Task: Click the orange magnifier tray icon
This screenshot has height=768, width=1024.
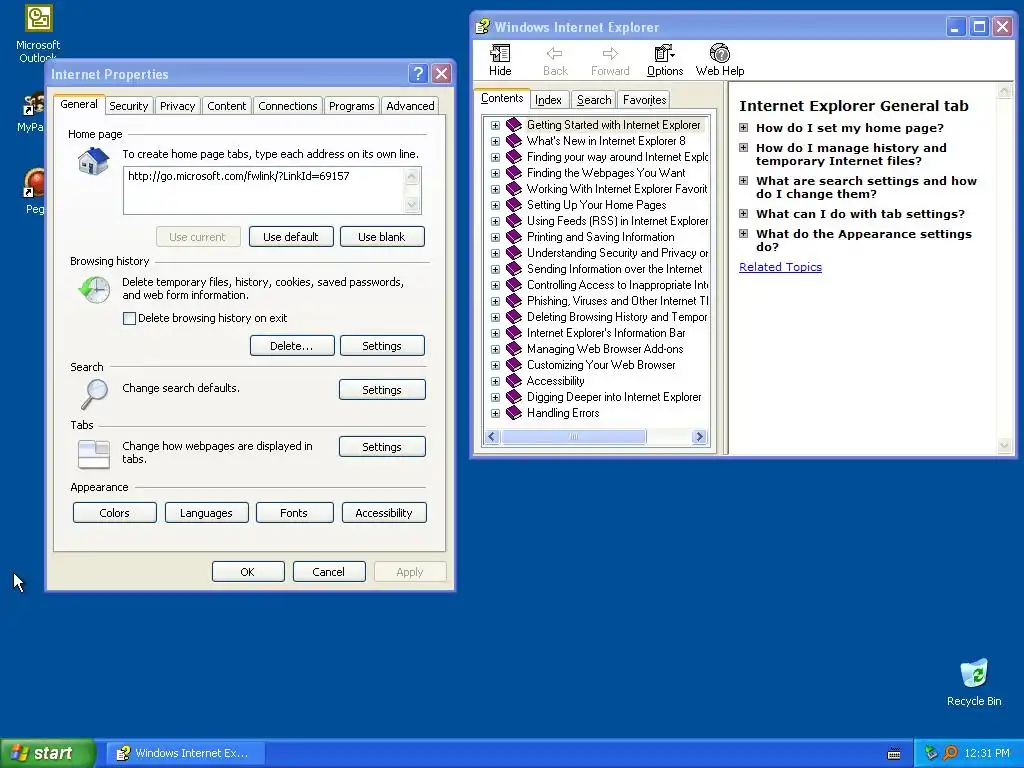Action: pos(950,753)
